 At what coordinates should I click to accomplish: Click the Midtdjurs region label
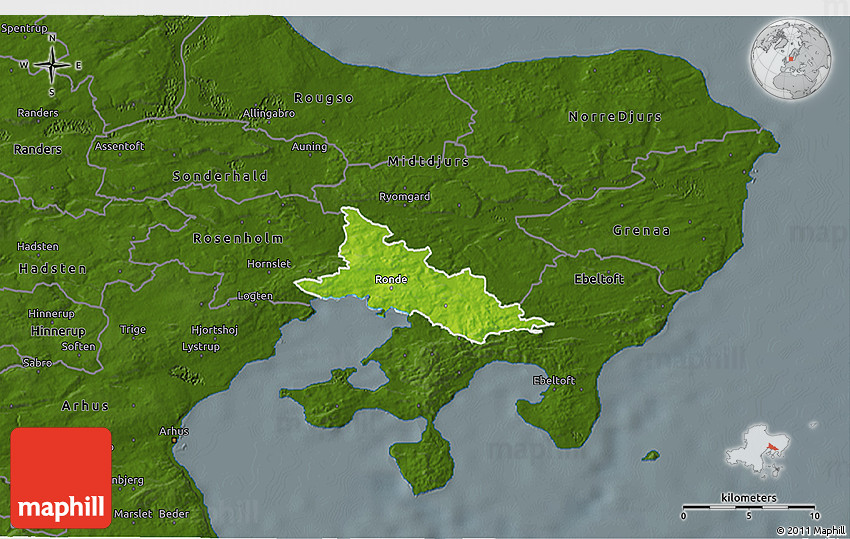(428, 161)
